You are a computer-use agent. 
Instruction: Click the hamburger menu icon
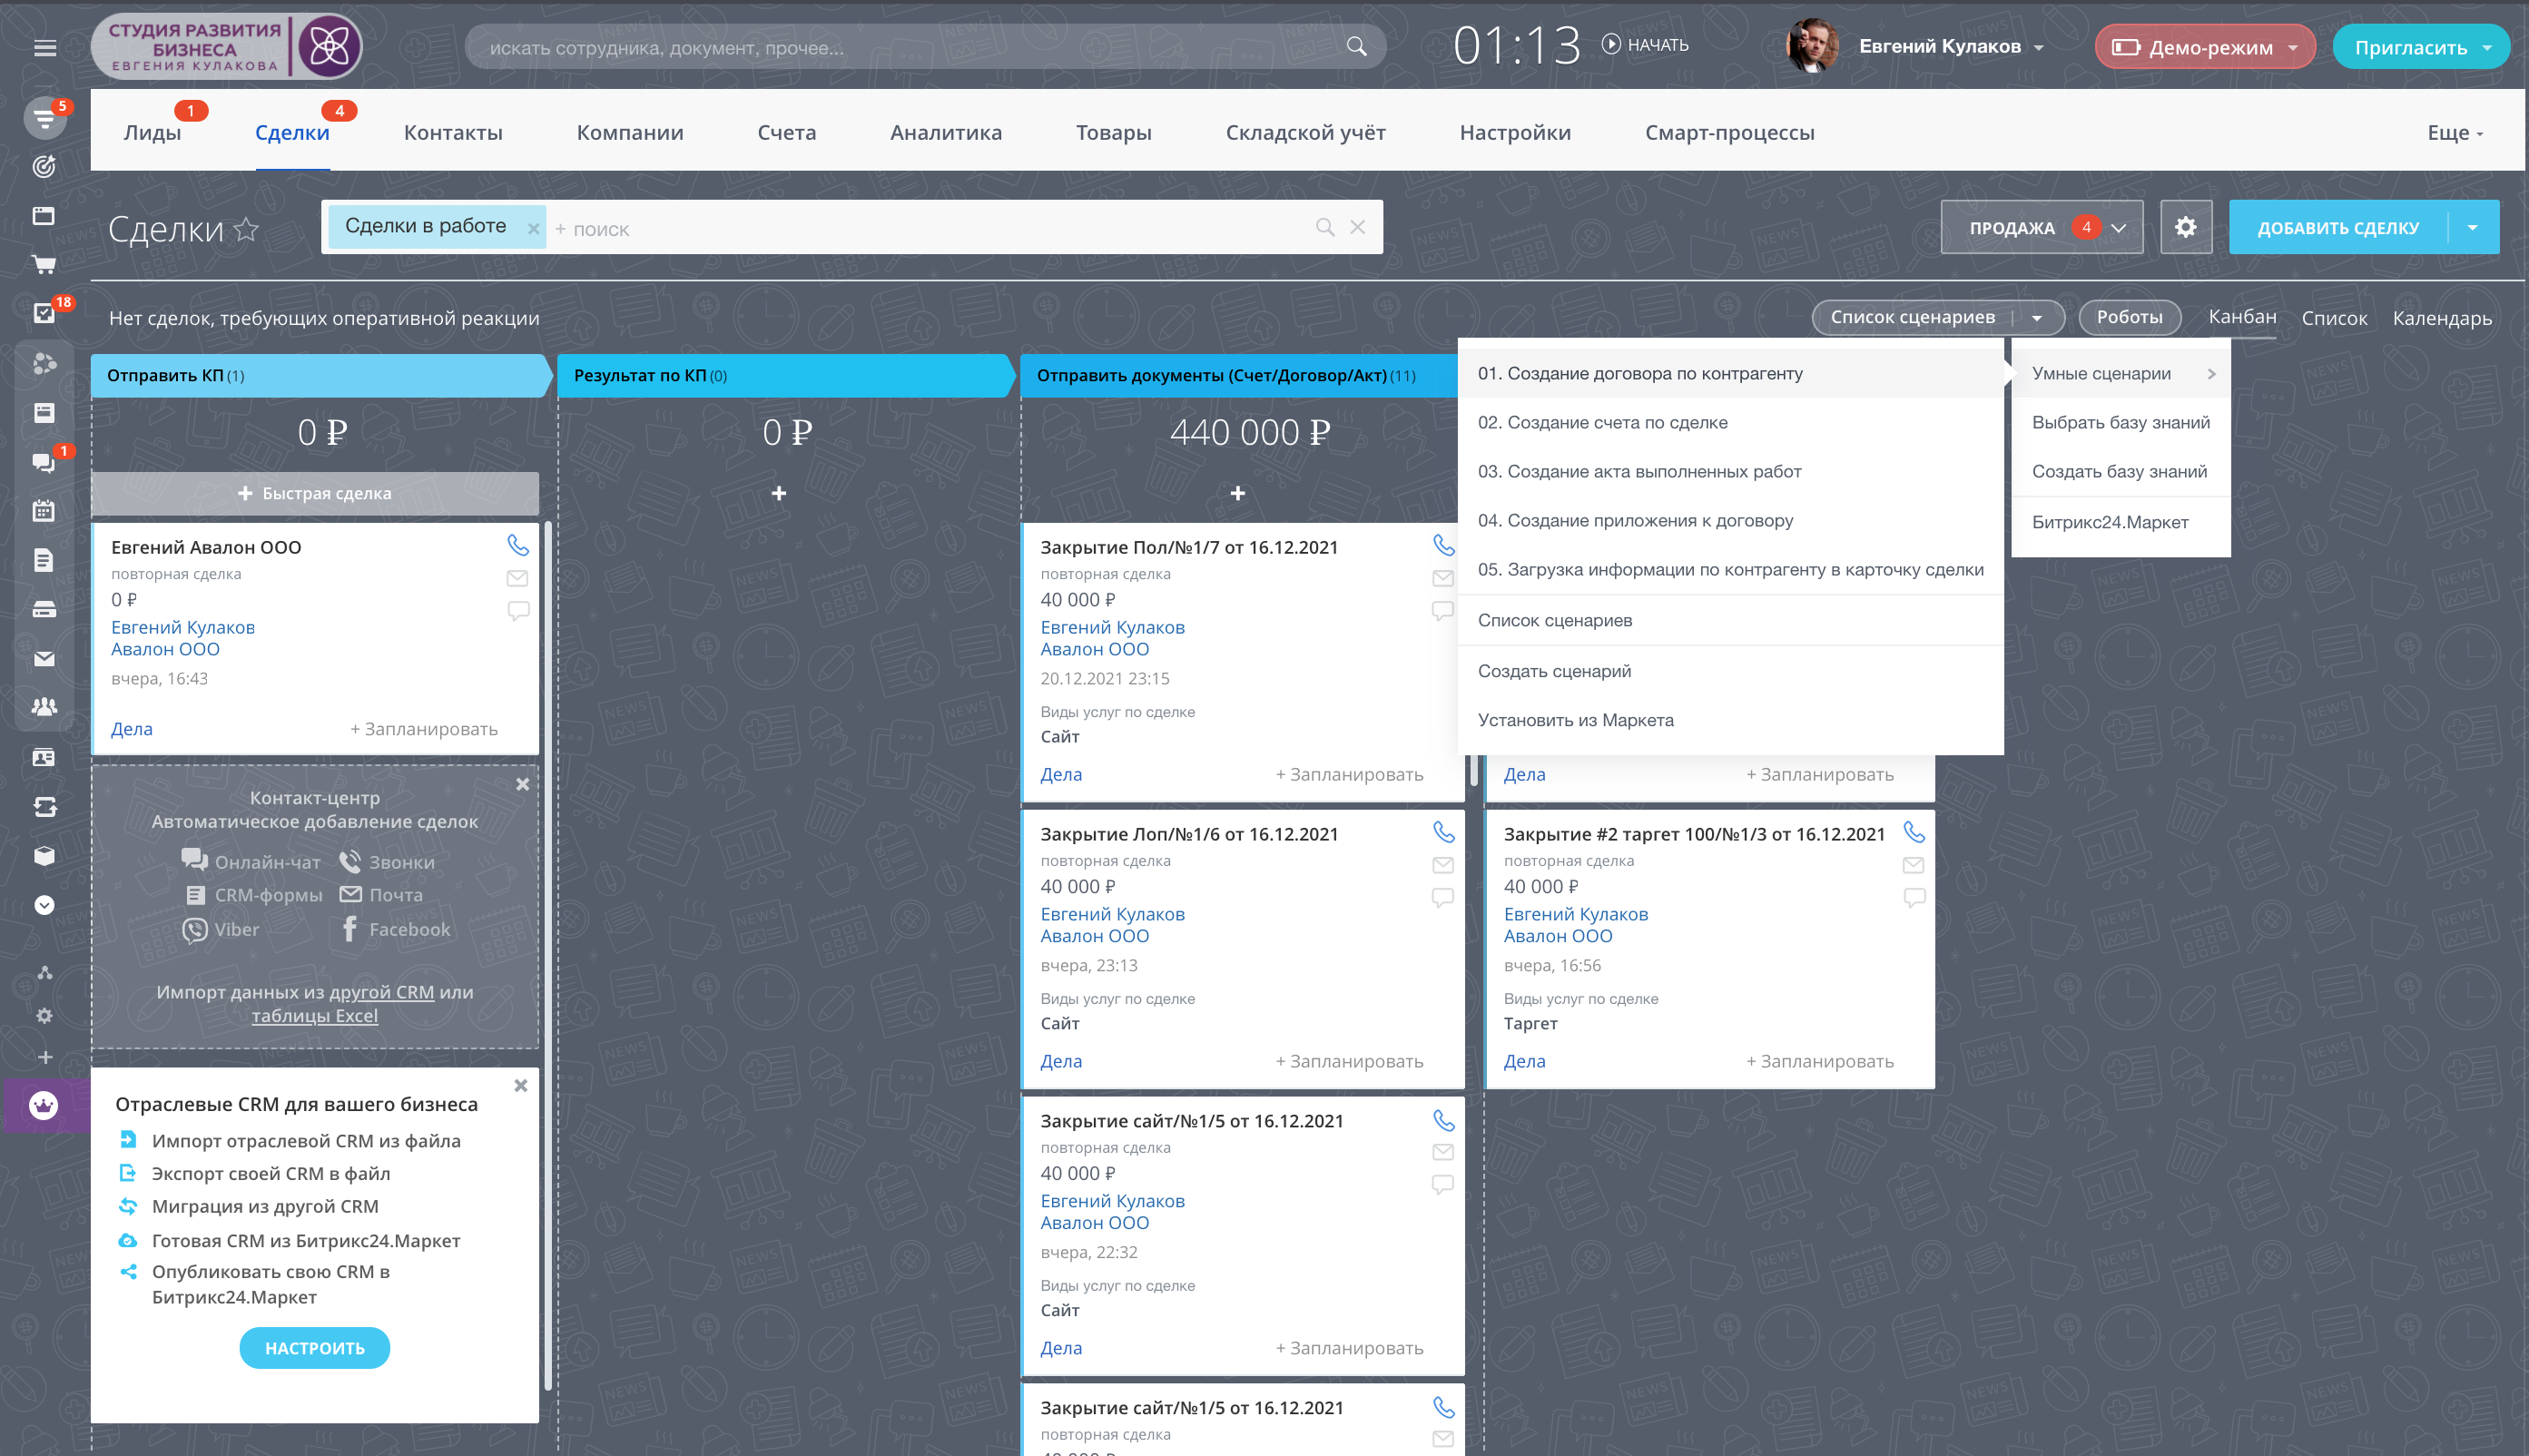click(x=44, y=47)
